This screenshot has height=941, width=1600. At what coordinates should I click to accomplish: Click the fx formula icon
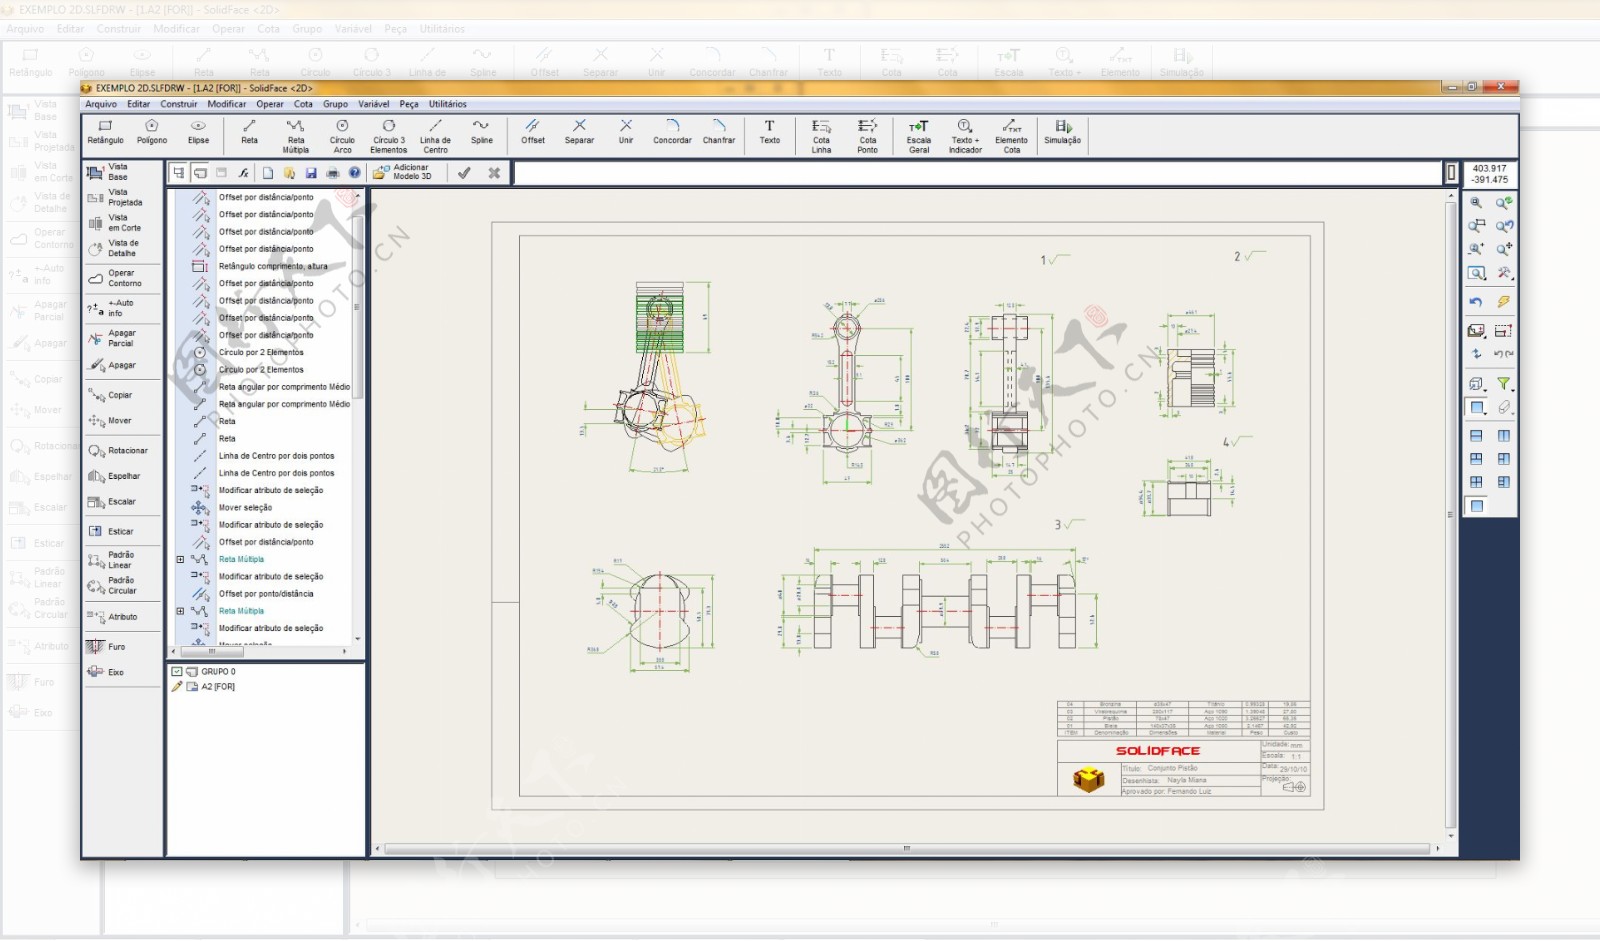tap(243, 173)
